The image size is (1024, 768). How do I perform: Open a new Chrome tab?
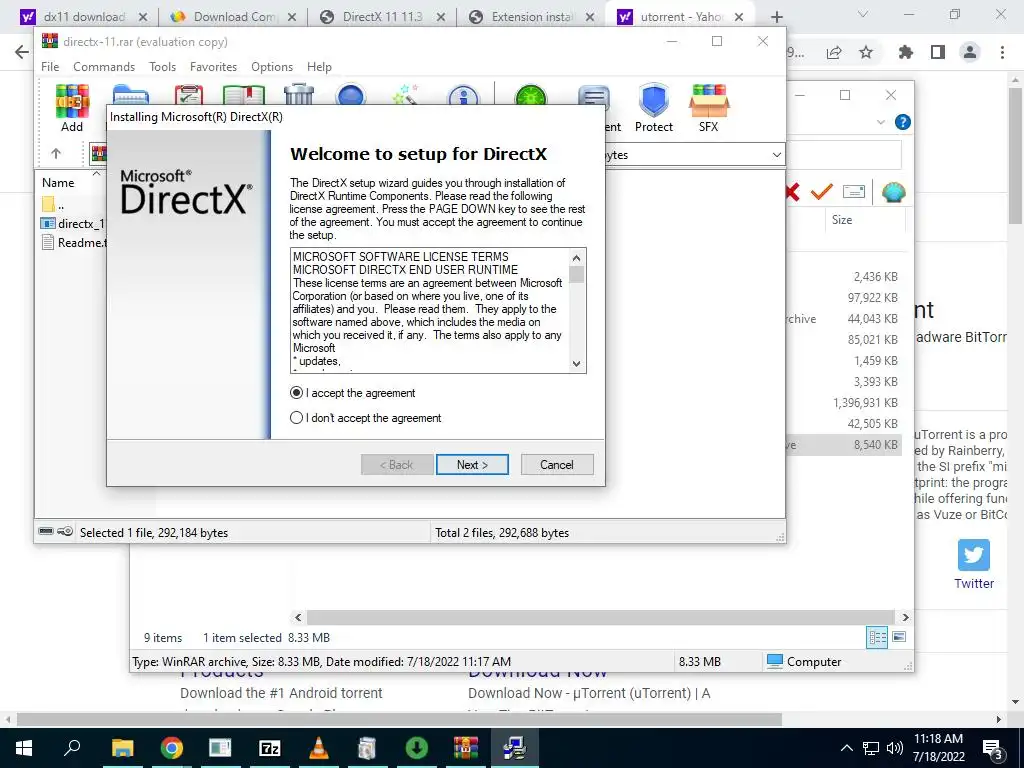[776, 17]
